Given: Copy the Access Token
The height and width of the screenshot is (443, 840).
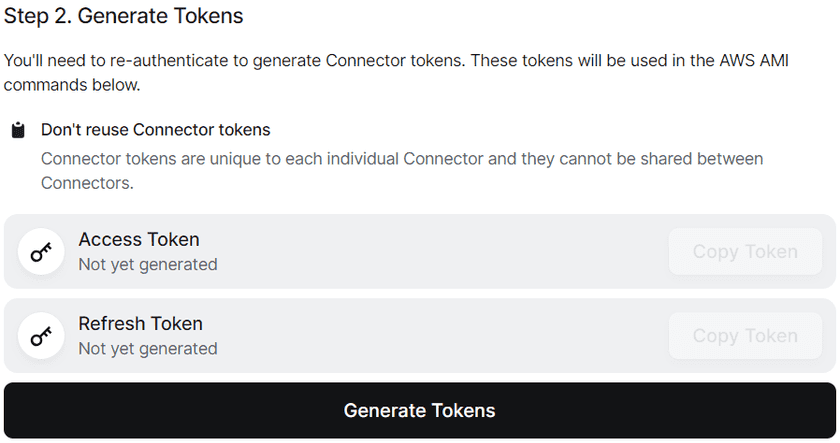Looking at the screenshot, I should pyautogui.click(x=745, y=252).
